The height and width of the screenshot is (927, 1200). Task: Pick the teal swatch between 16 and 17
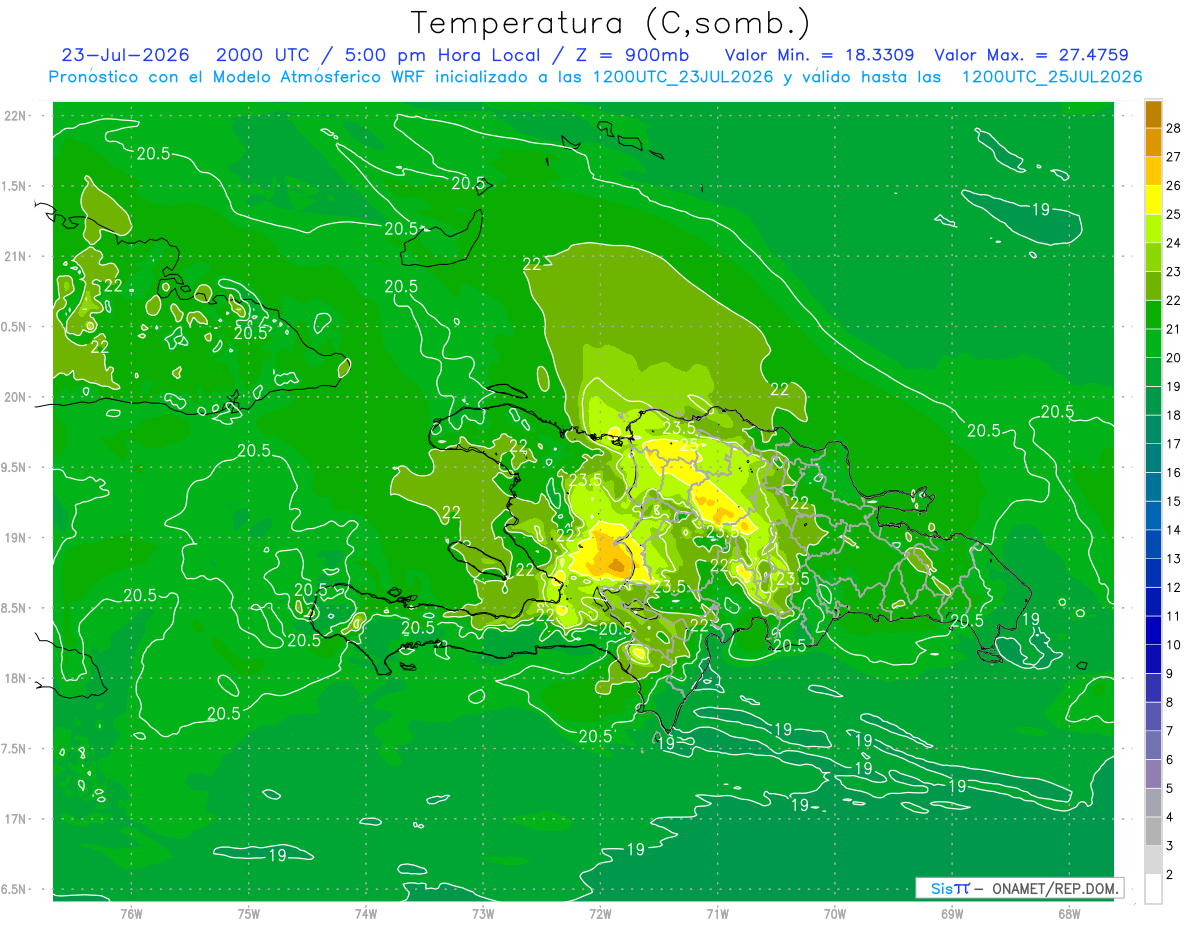click(1153, 459)
